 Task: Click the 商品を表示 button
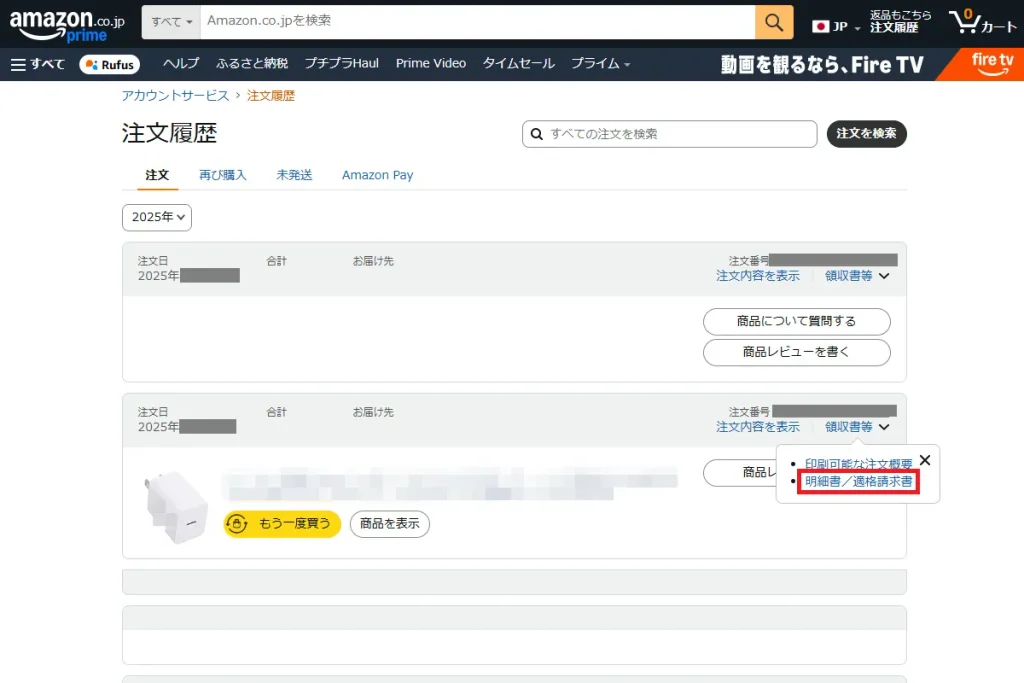(390, 524)
